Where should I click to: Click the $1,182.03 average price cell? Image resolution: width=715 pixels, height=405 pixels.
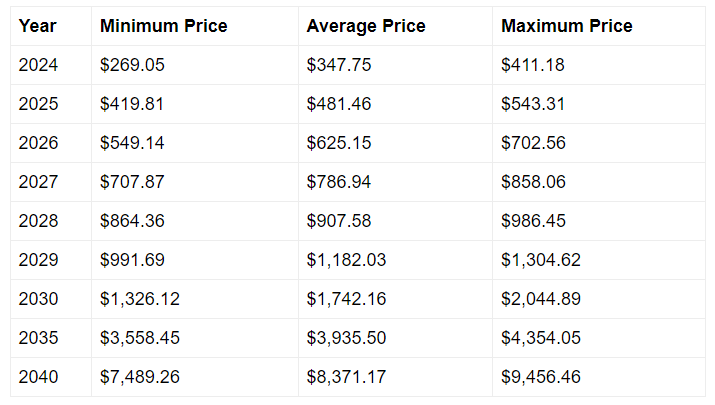click(346, 260)
